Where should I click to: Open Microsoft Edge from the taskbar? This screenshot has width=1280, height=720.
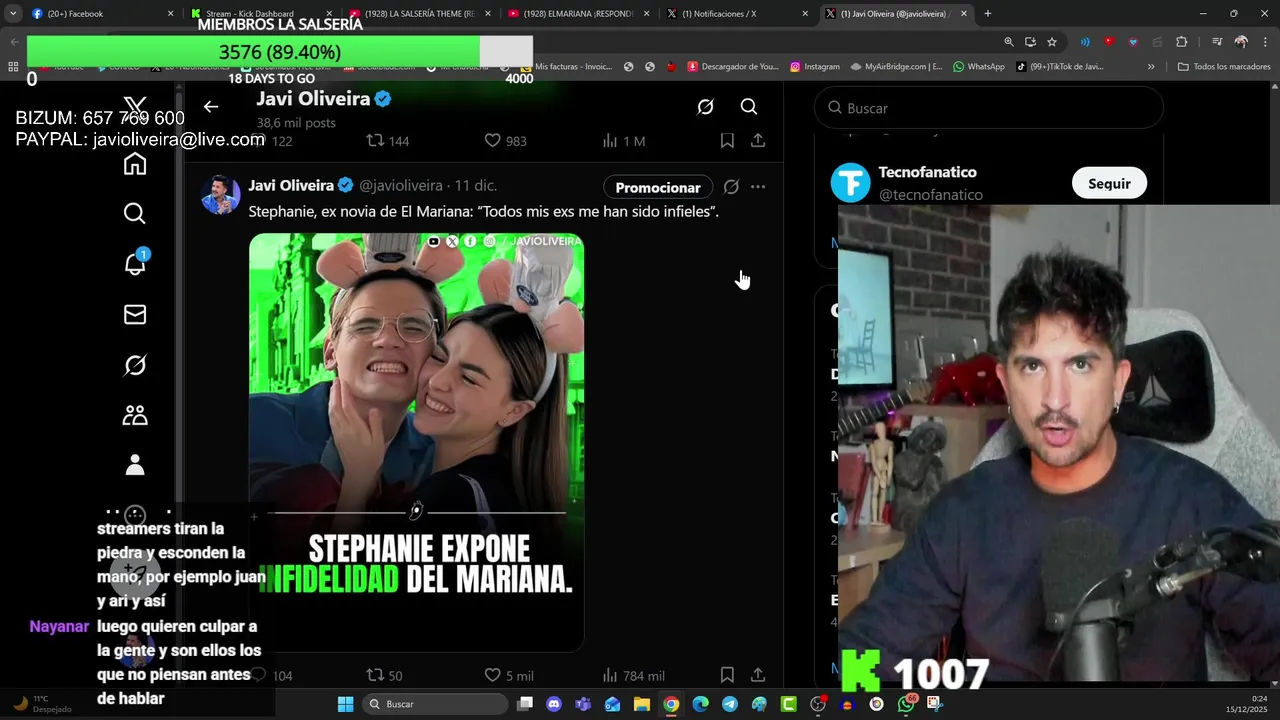[700, 704]
